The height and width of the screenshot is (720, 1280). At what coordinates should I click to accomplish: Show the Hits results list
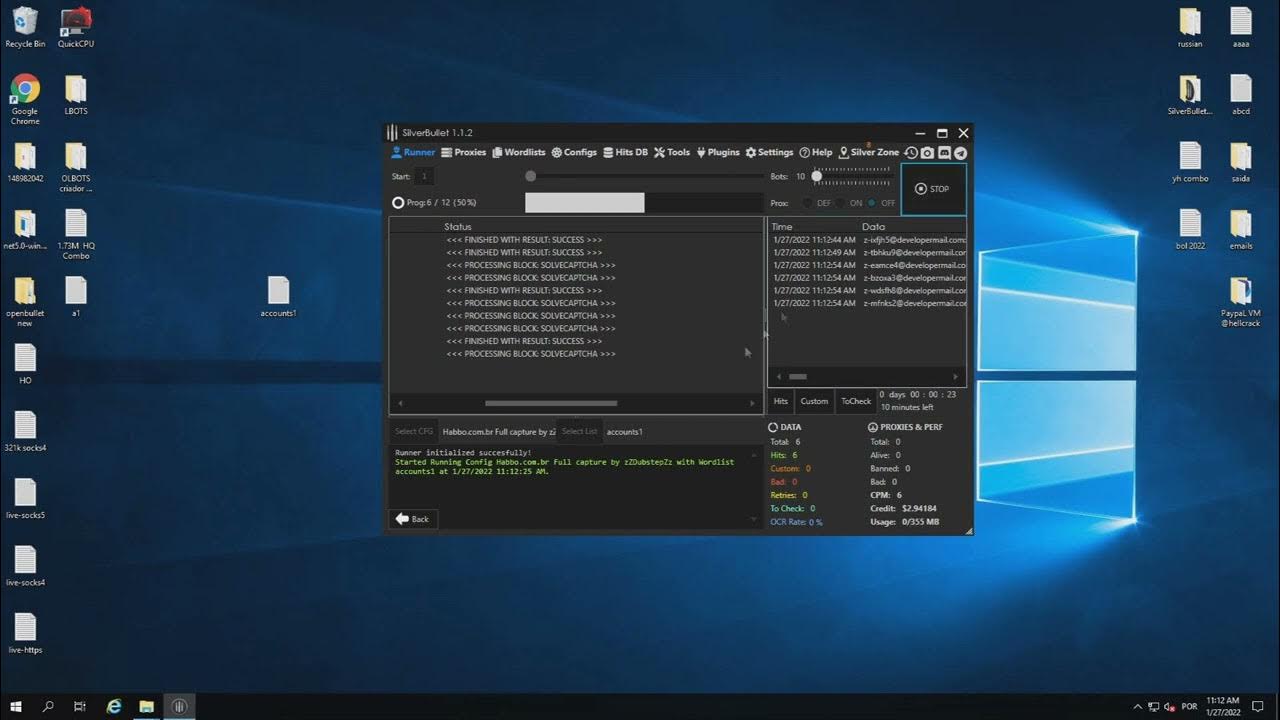(781, 401)
